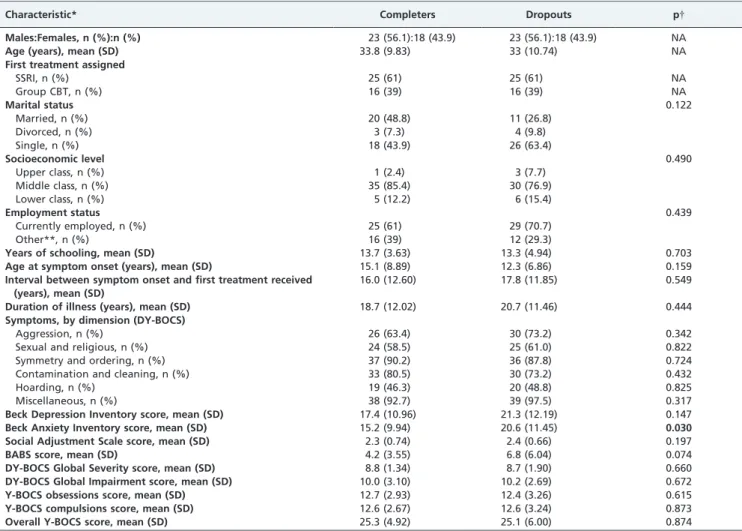Select the 'BABS score, mean (SD)' row label
Screen dimensions: 742x531
[x=61, y=455]
